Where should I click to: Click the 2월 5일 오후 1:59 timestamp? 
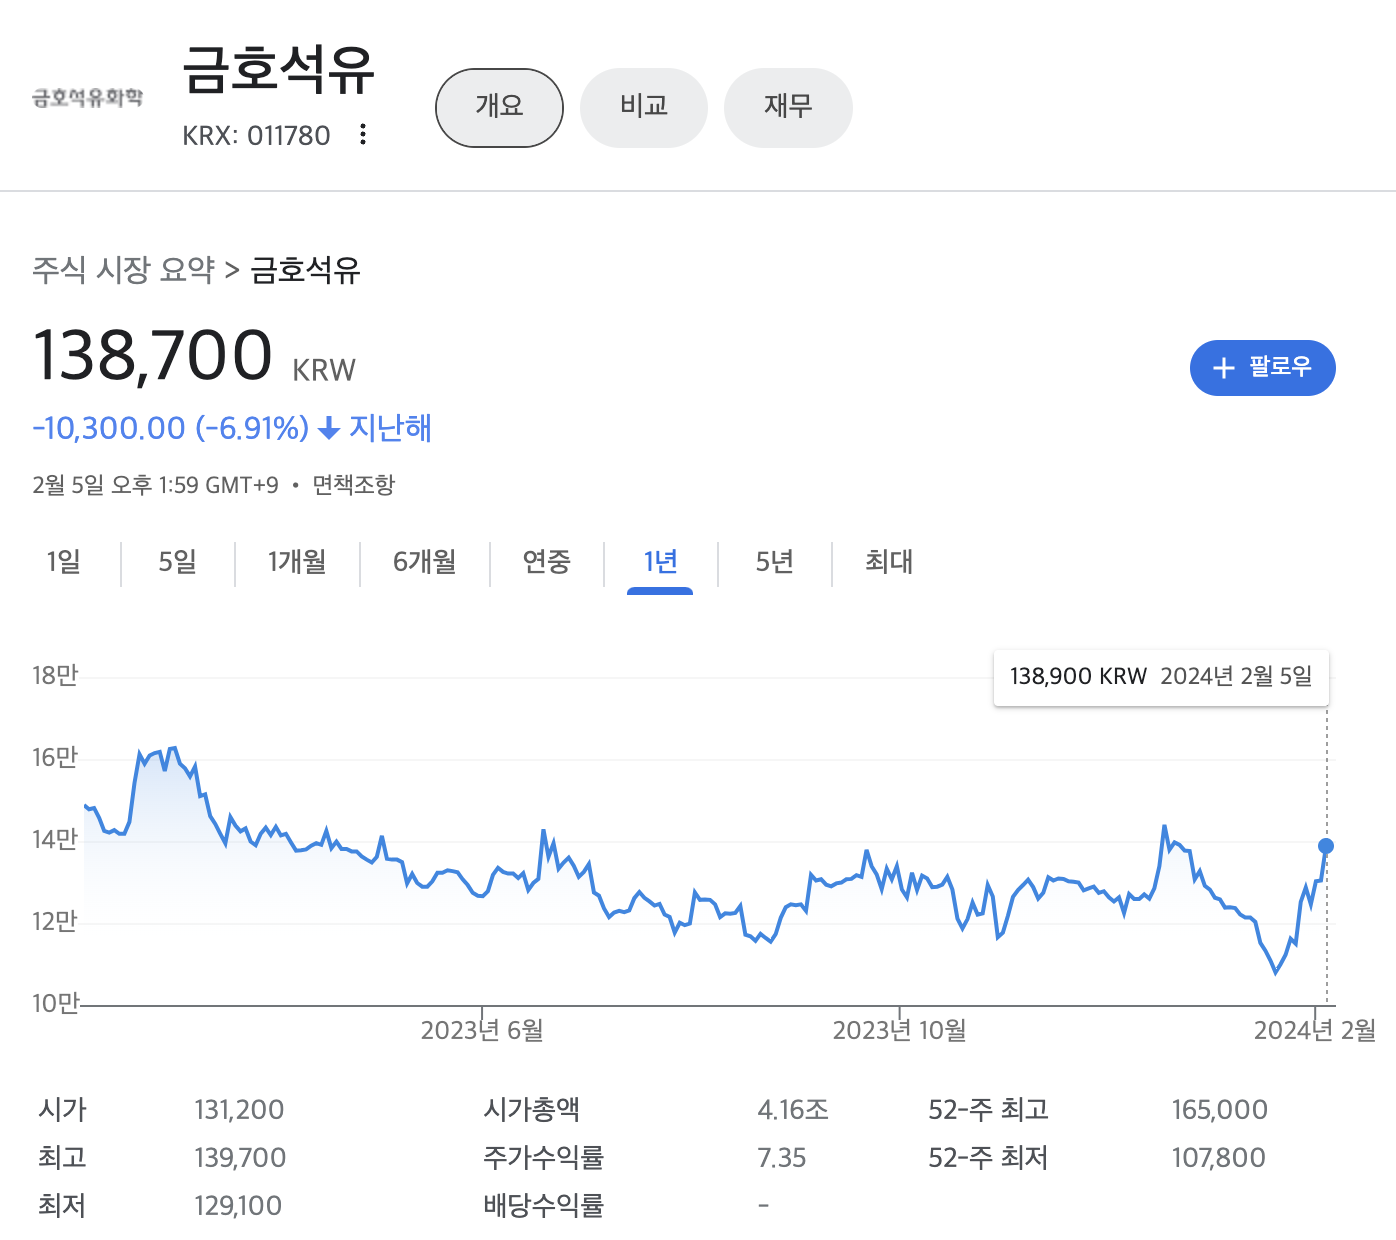point(155,485)
